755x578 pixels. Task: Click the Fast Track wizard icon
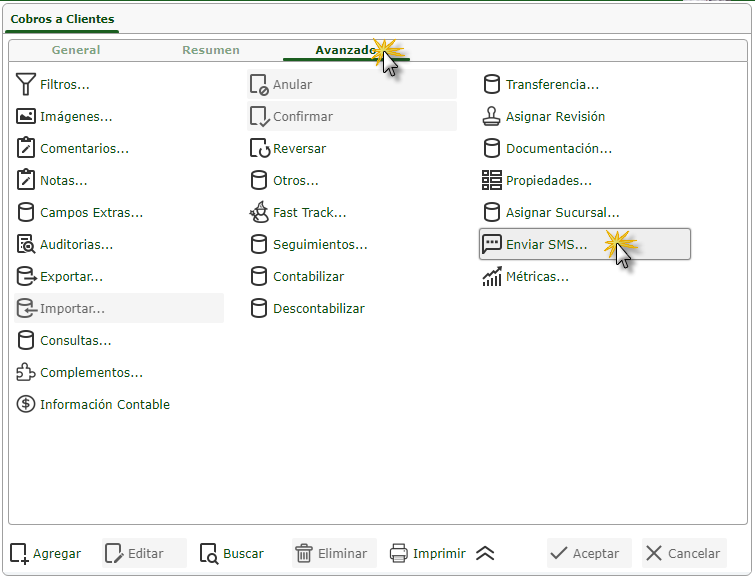tap(259, 212)
